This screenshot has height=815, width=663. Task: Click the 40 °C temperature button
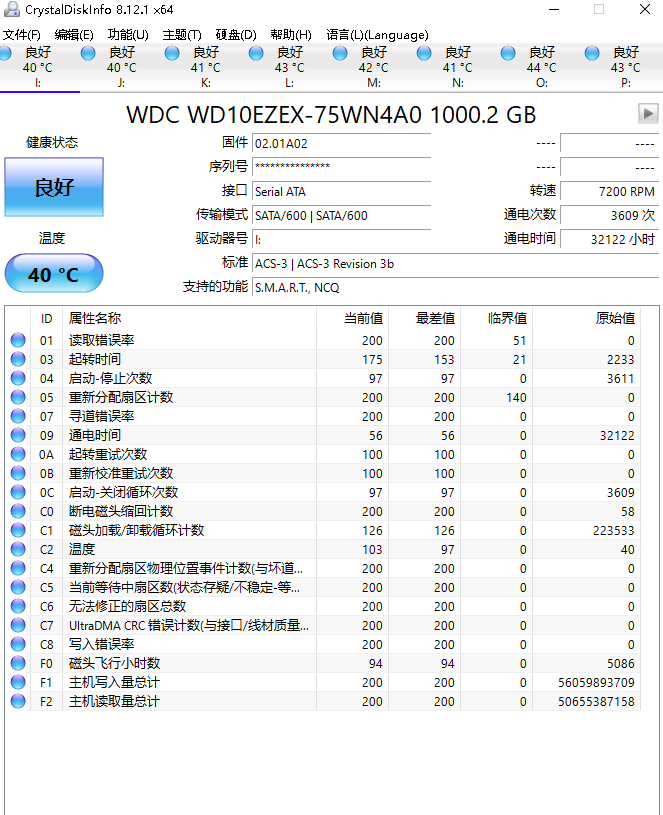coord(54,273)
